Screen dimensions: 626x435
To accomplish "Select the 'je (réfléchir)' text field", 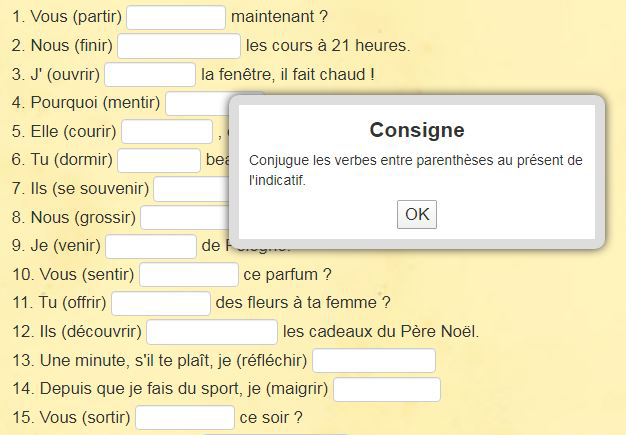I will click(374, 360).
